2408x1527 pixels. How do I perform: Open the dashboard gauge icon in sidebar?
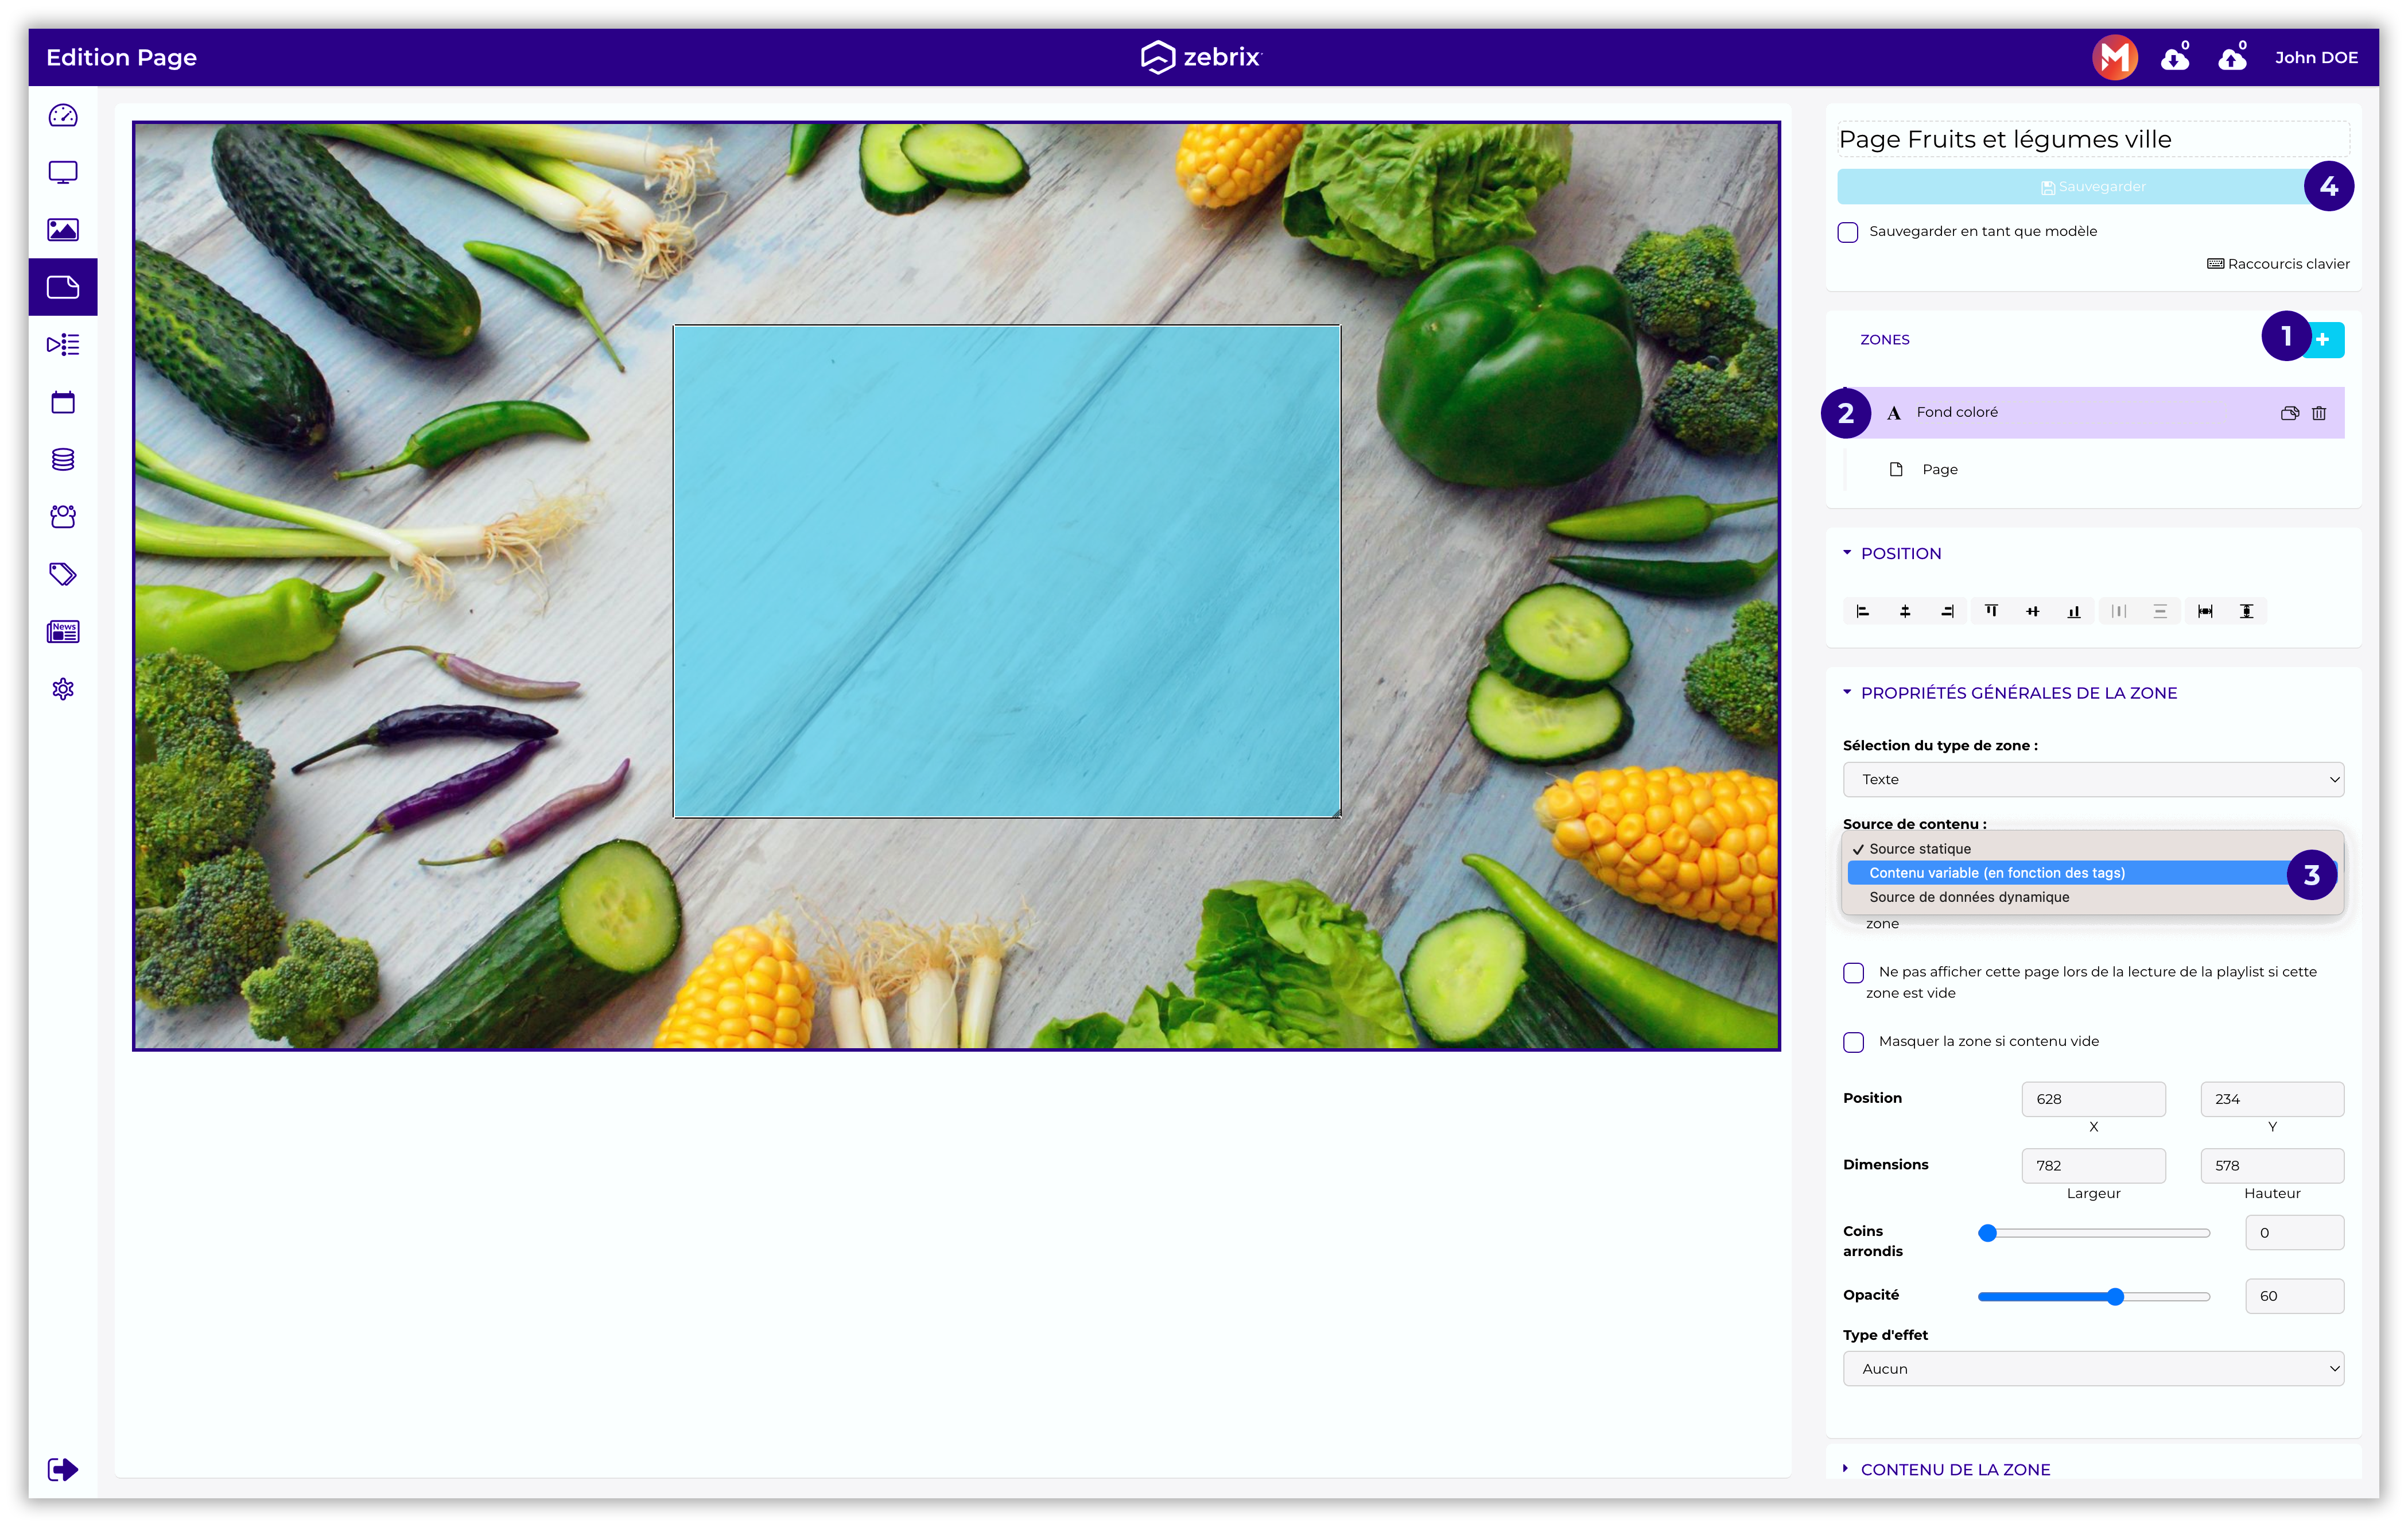coord(63,116)
